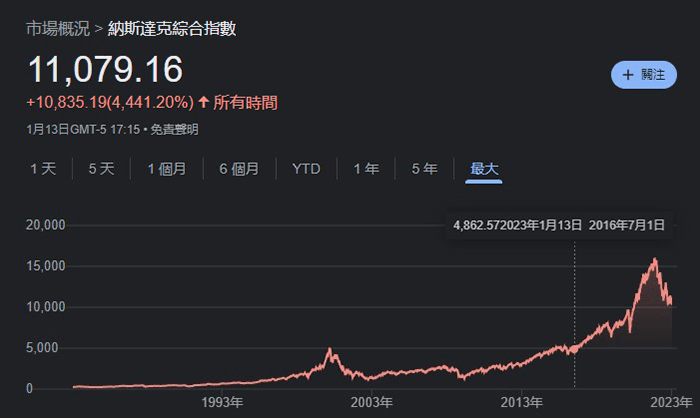Select the 6 個月 range tab
Screen dimensions: 700x418
point(239,169)
